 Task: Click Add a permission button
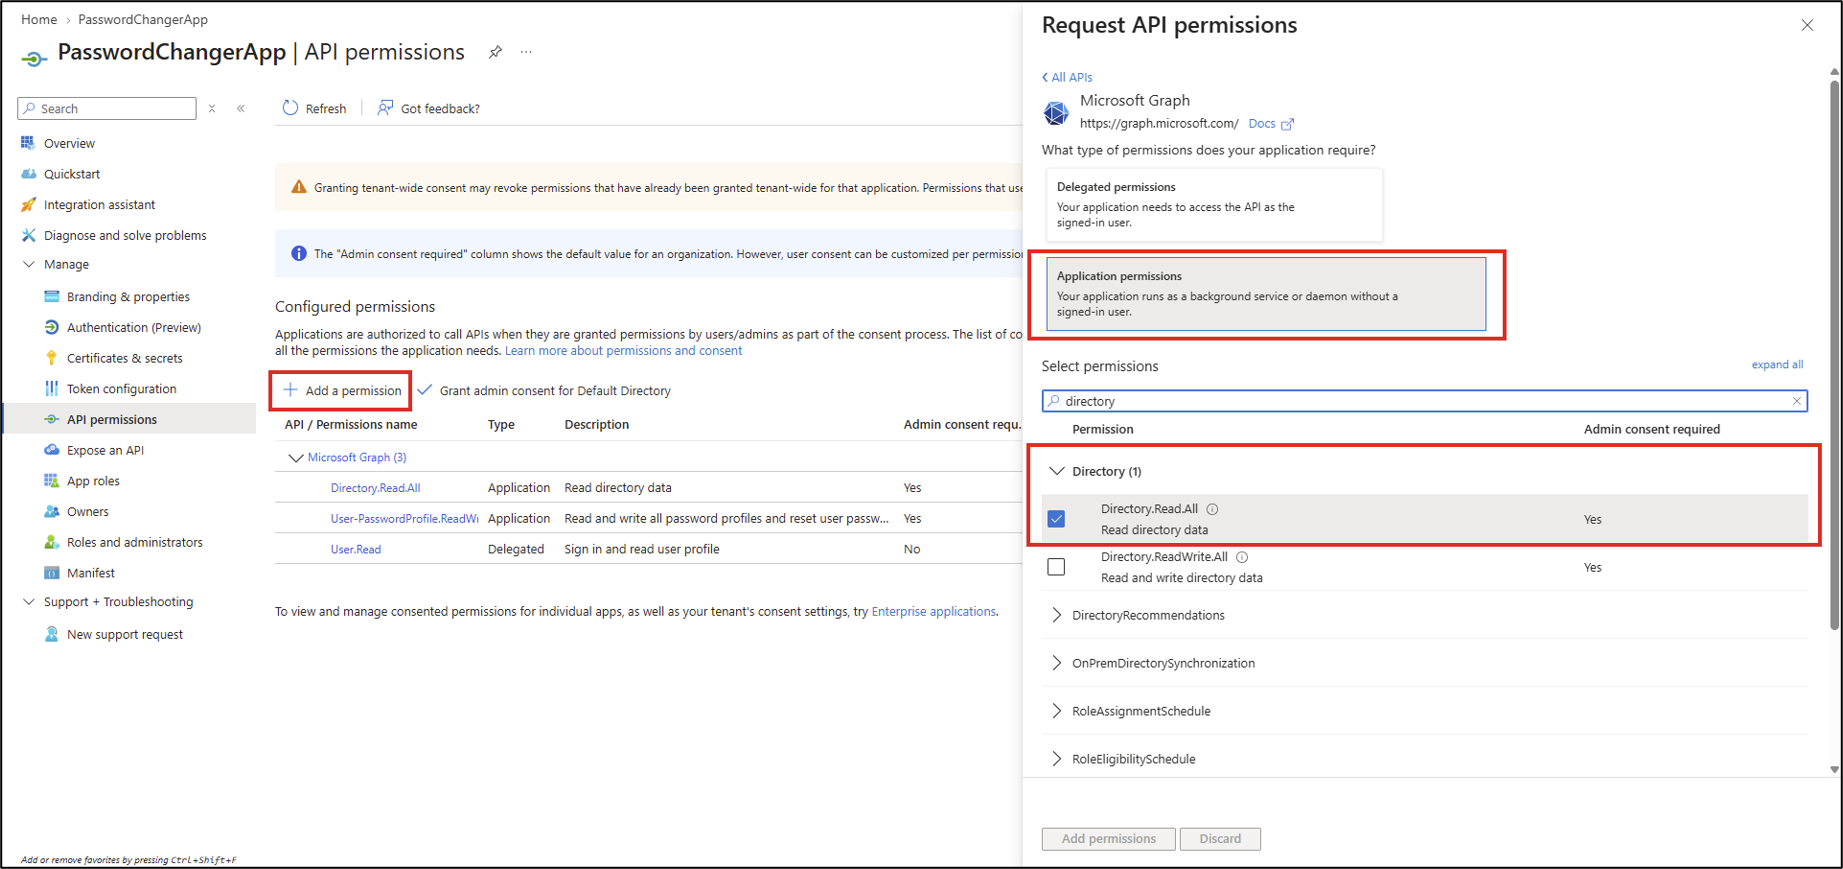pyautogui.click(x=342, y=390)
